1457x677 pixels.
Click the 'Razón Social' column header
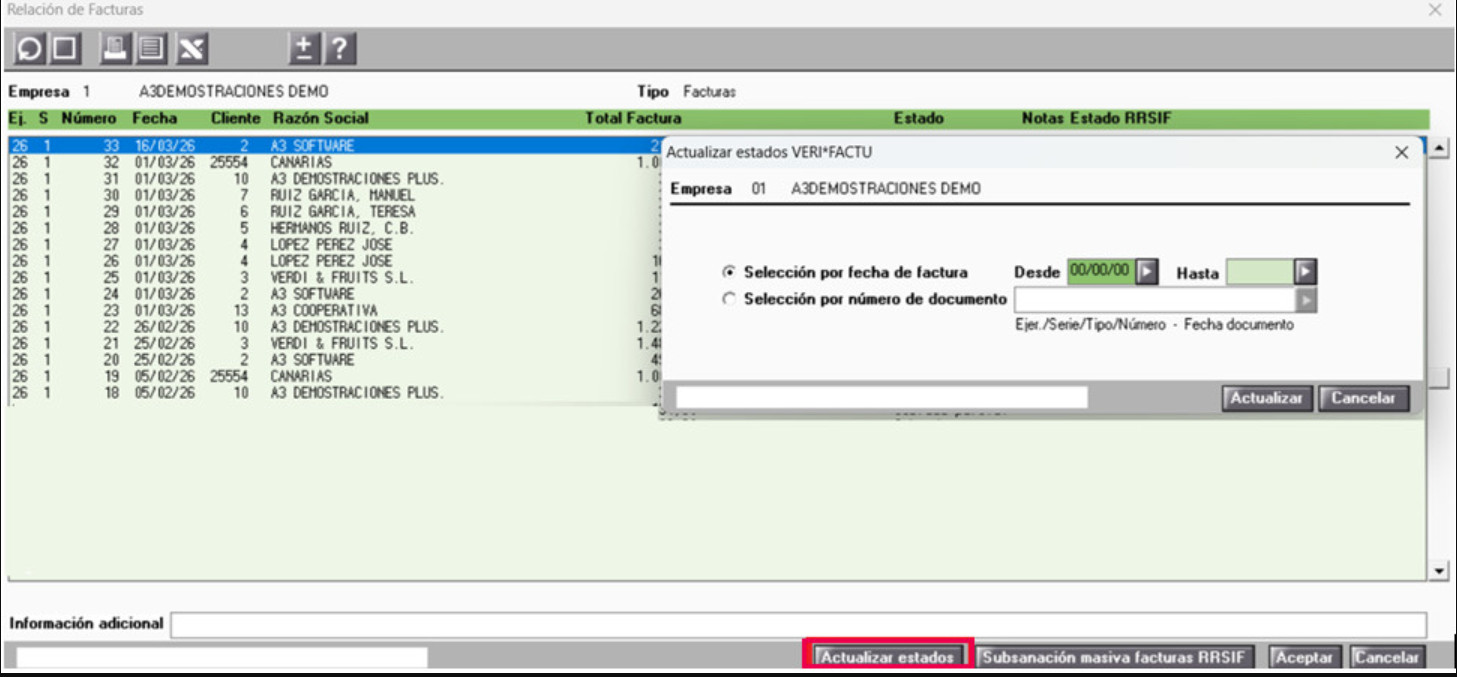click(320, 118)
